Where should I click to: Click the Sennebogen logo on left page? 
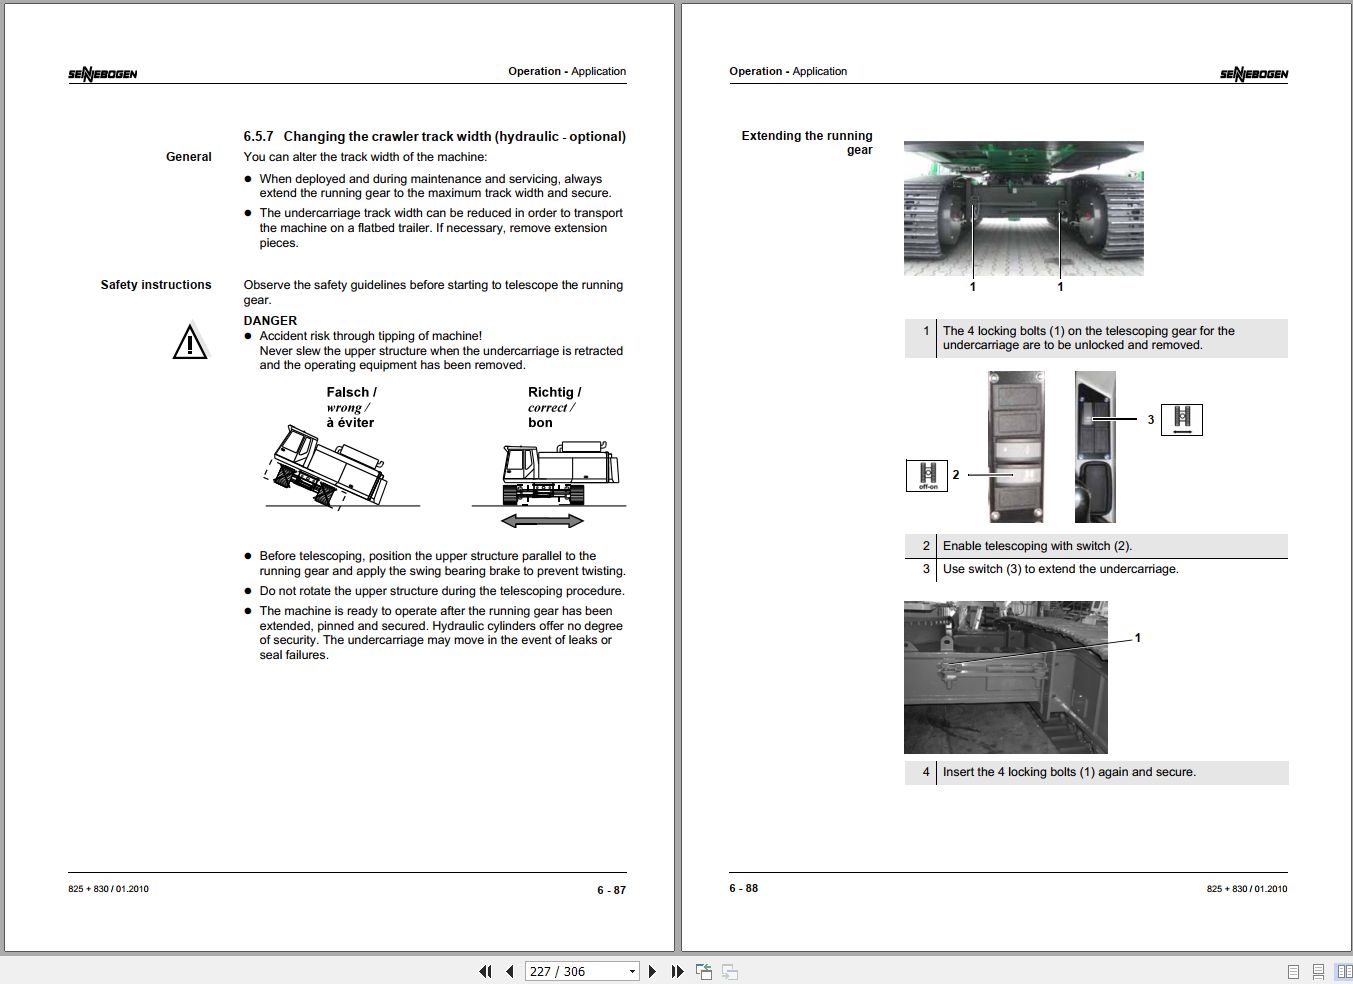point(103,73)
